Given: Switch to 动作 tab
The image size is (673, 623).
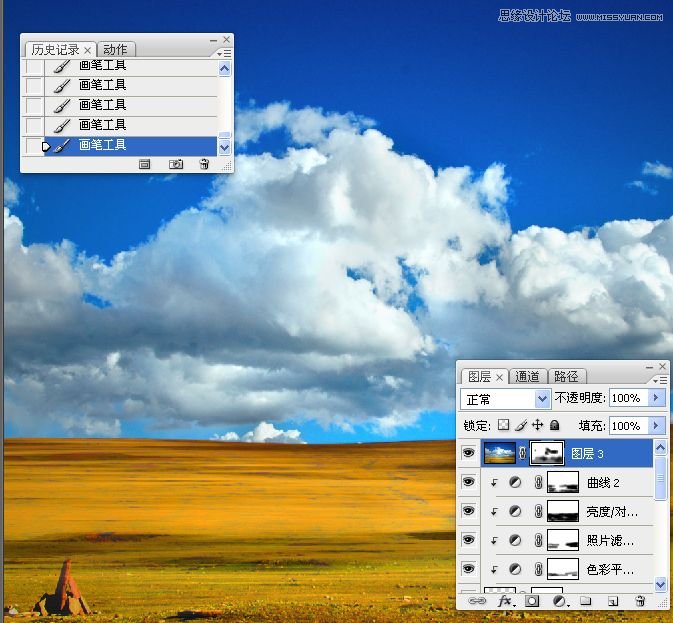Looking at the screenshot, I should pyautogui.click(x=115, y=50).
